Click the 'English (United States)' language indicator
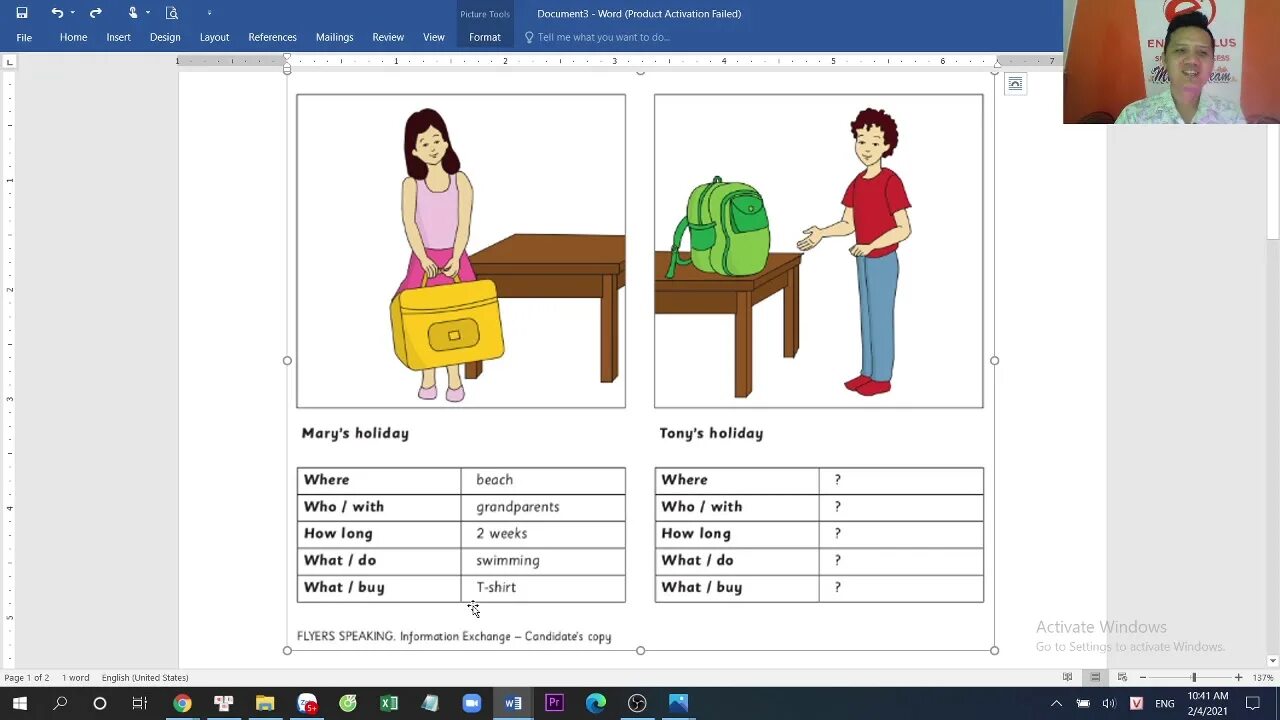The image size is (1280, 720). [x=145, y=678]
